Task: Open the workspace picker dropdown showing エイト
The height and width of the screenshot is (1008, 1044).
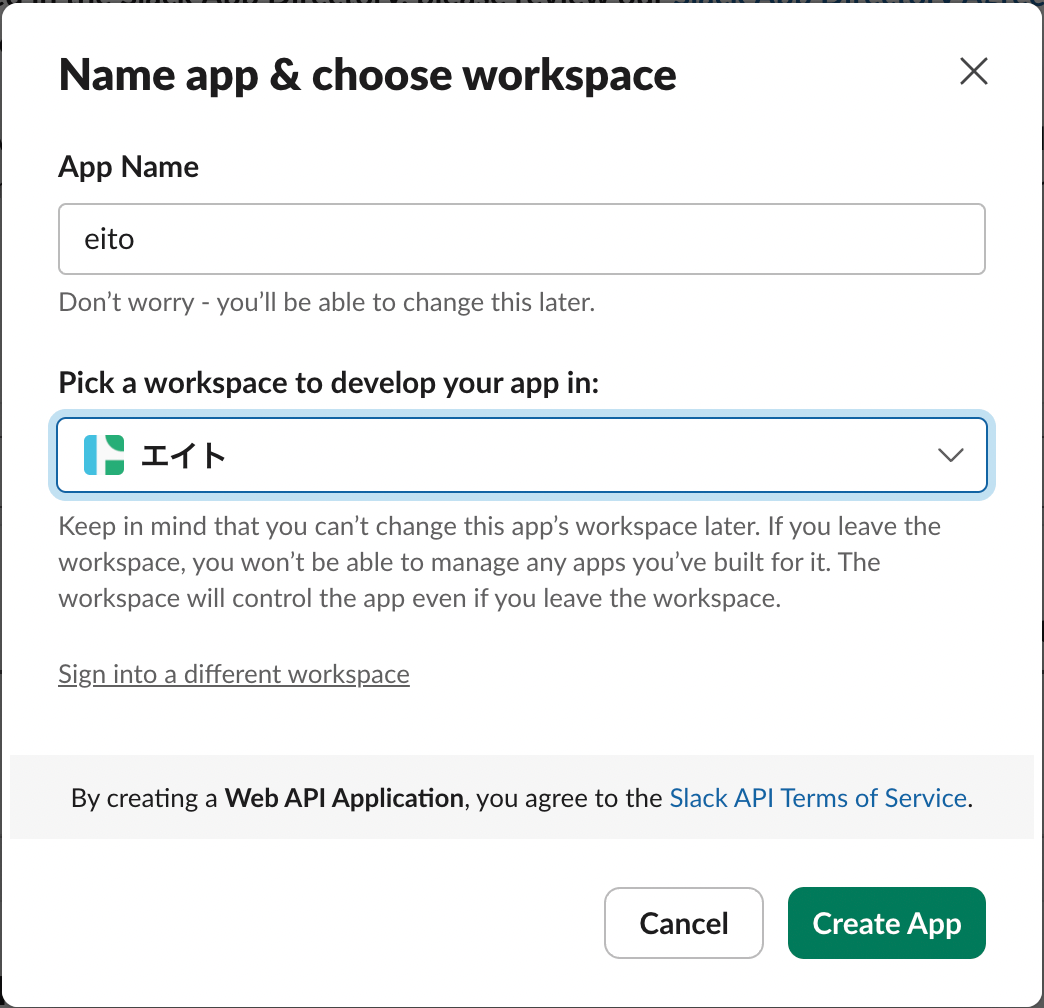Action: tap(521, 455)
